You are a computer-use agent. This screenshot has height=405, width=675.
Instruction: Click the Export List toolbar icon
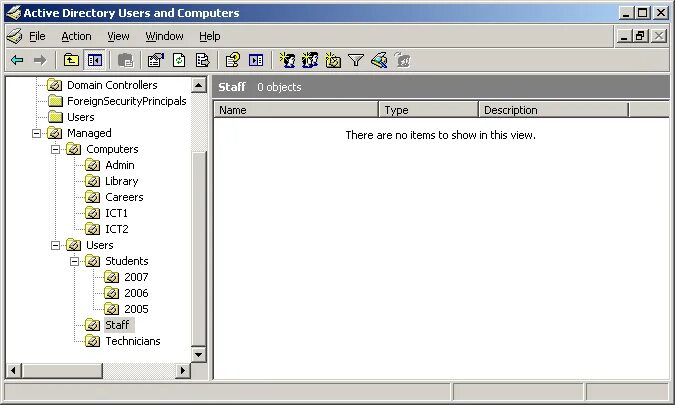[202, 60]
